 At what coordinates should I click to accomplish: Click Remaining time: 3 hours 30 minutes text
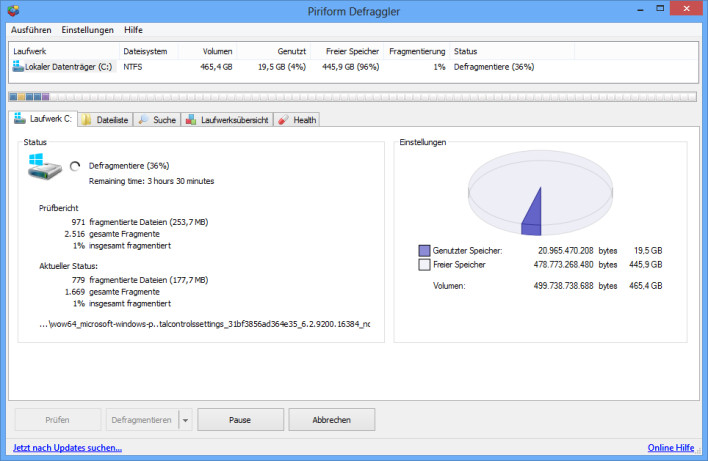click(x=151, y=181)
